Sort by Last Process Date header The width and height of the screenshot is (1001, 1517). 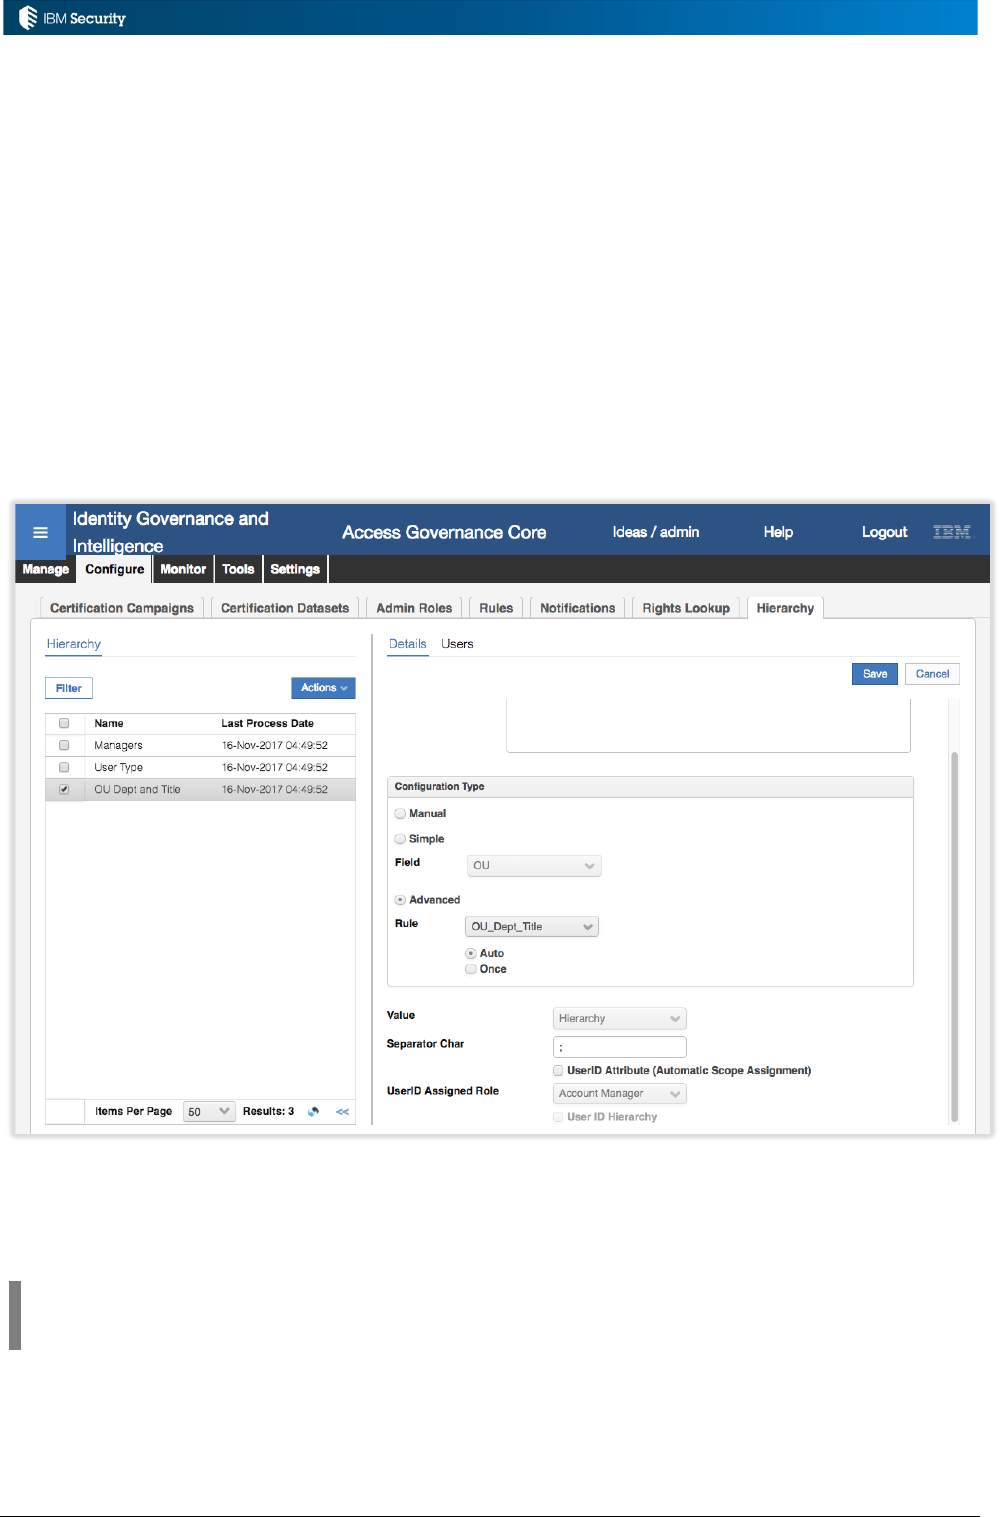point(267,723)
